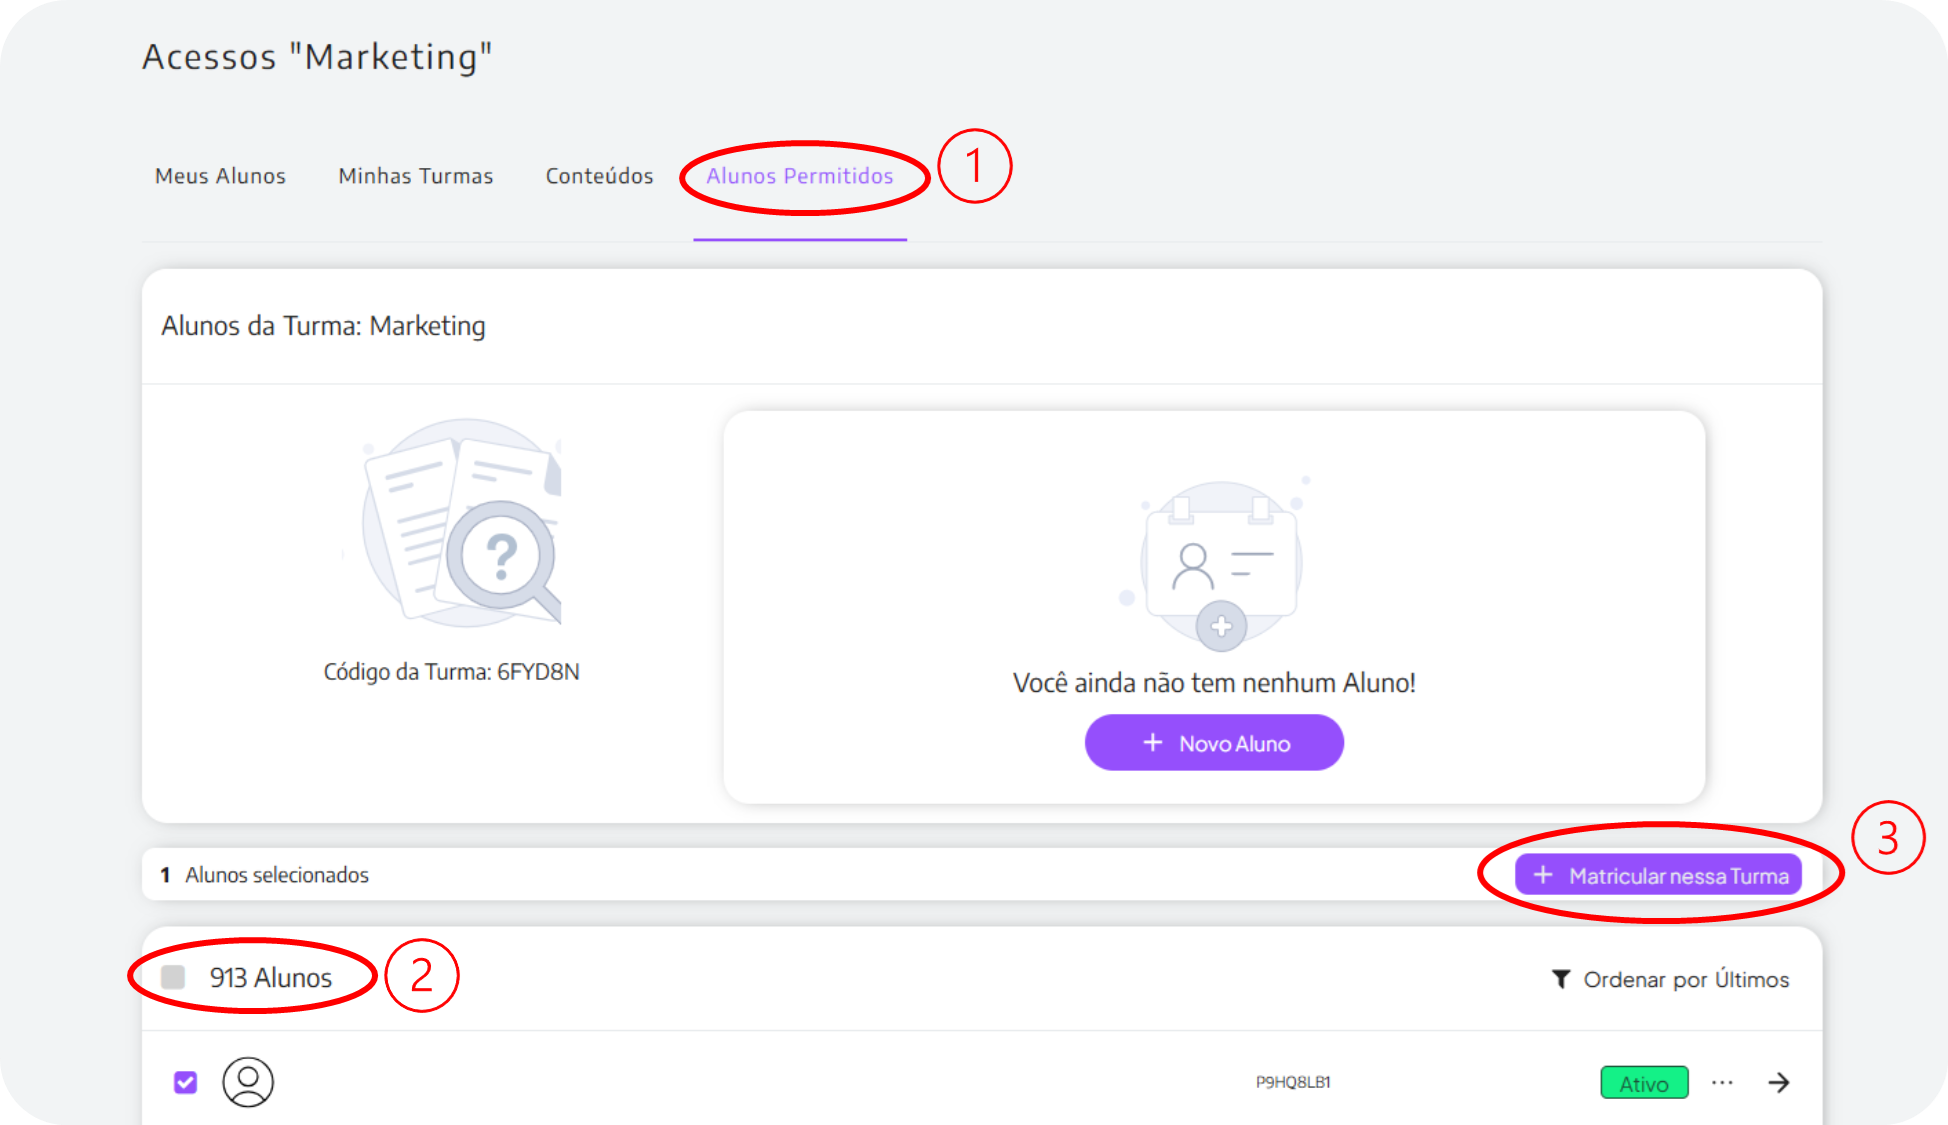Click the student avatar icon
This screenshot has width=1948, height=1125.
point(248,1082)
